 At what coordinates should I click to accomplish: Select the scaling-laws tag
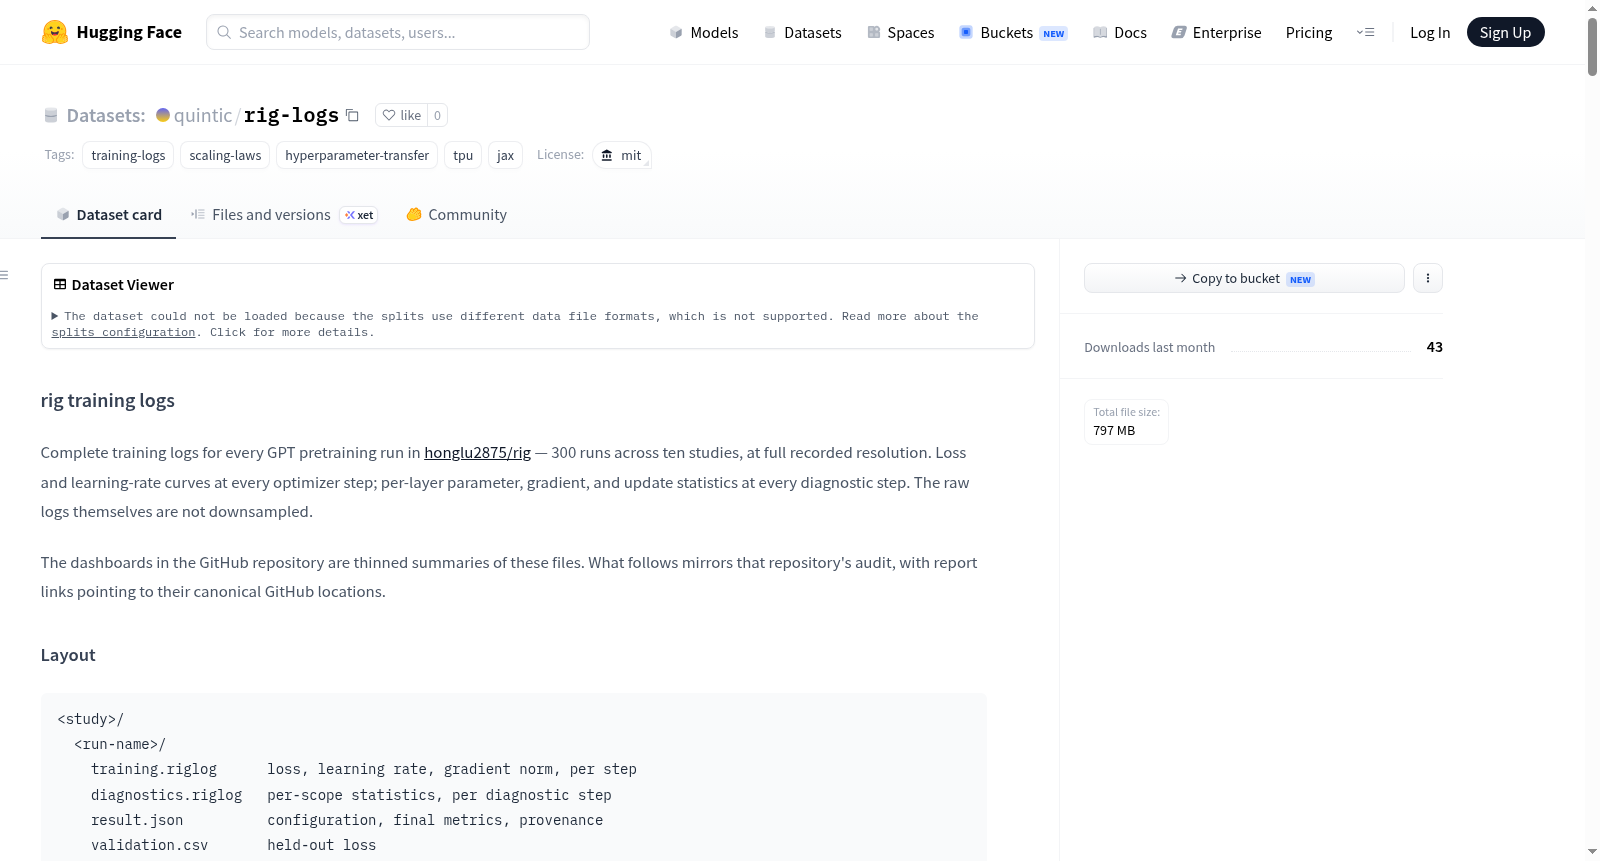point(225,155)
